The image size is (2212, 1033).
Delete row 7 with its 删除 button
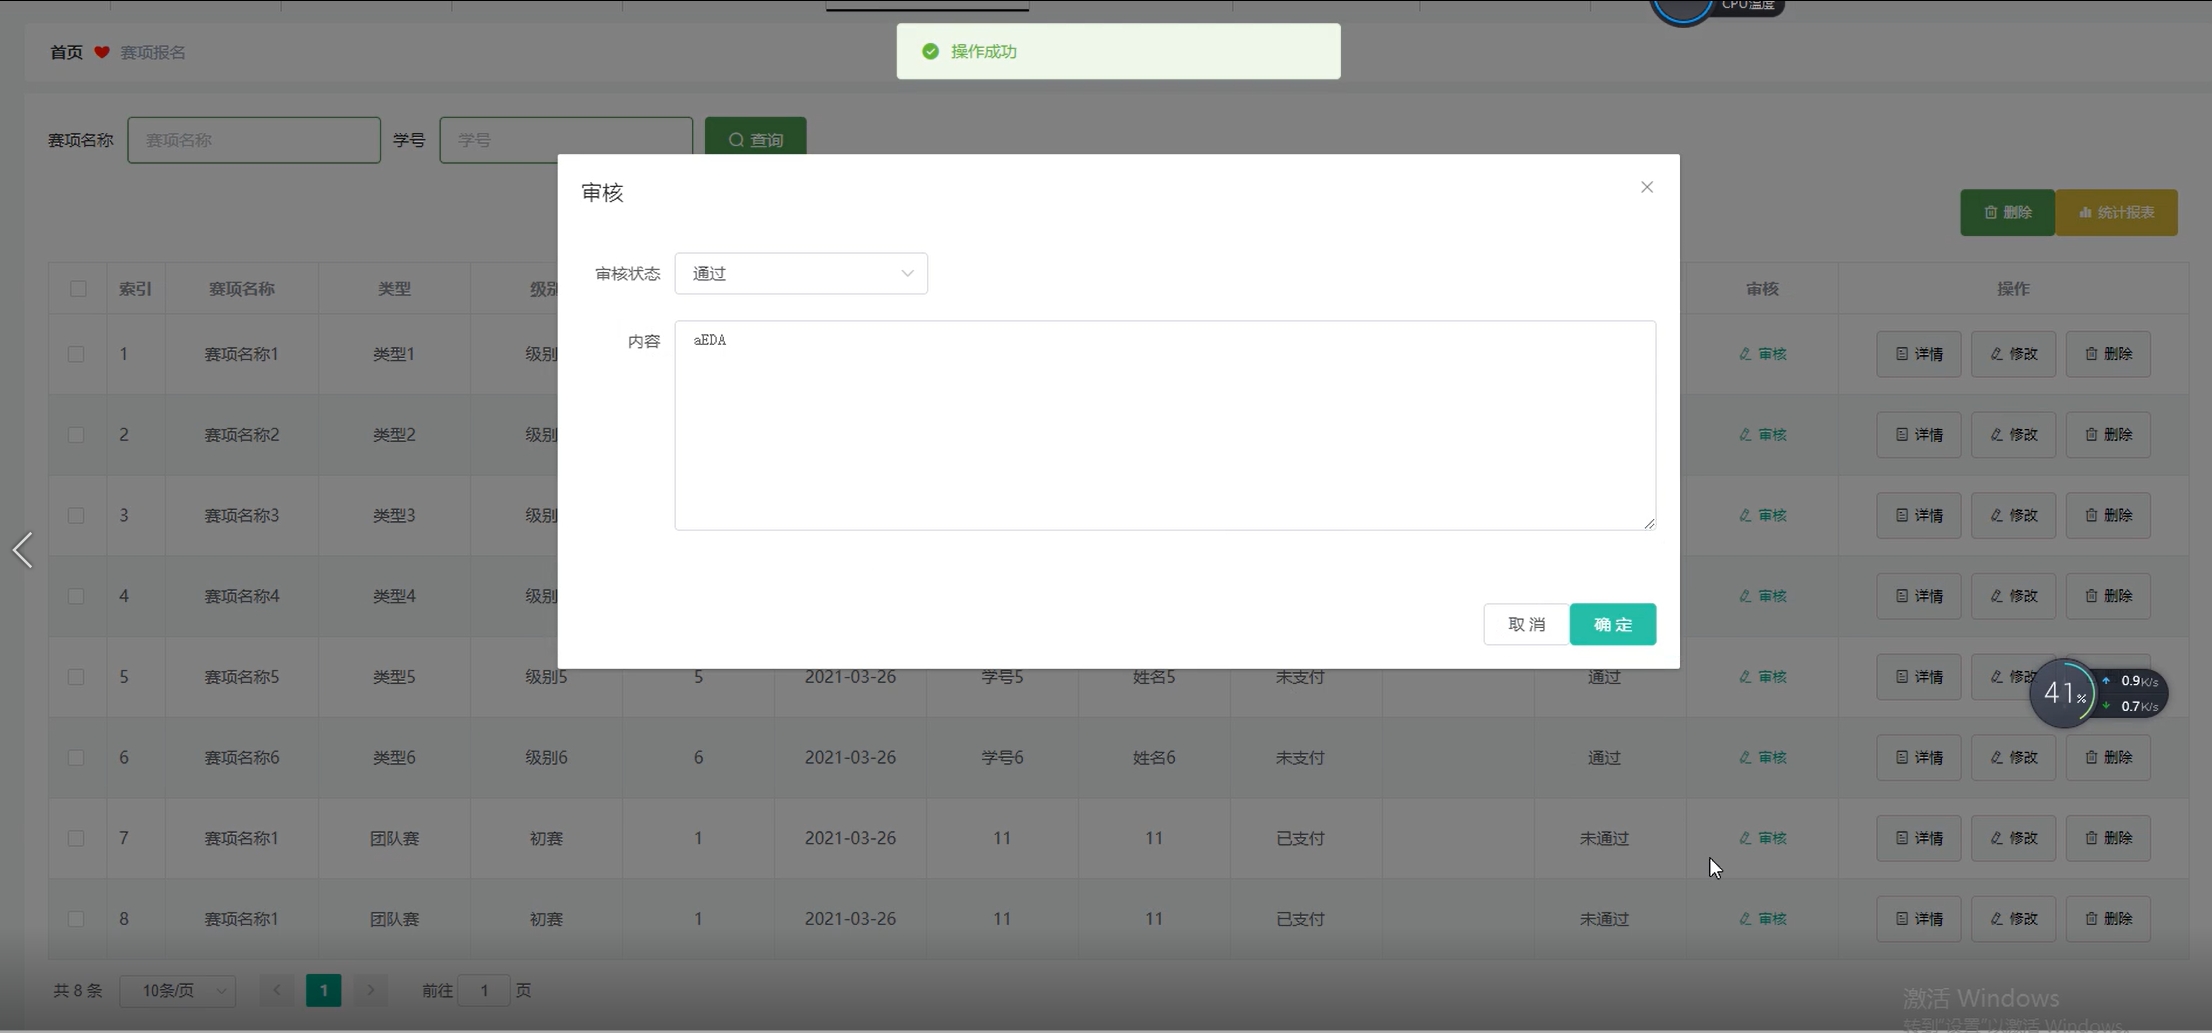coord(2108,838)
